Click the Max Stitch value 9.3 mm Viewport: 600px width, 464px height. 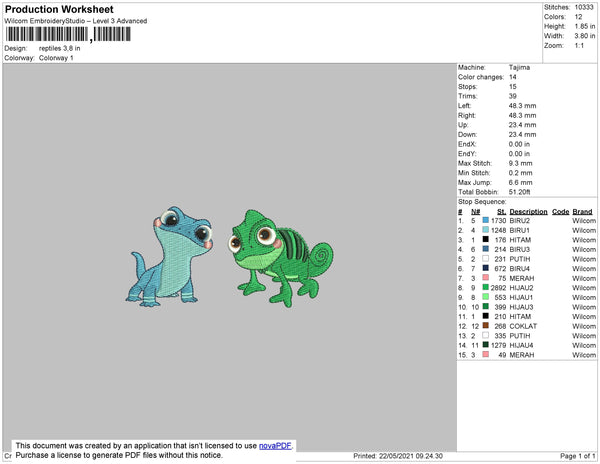(x=520, y=163)
